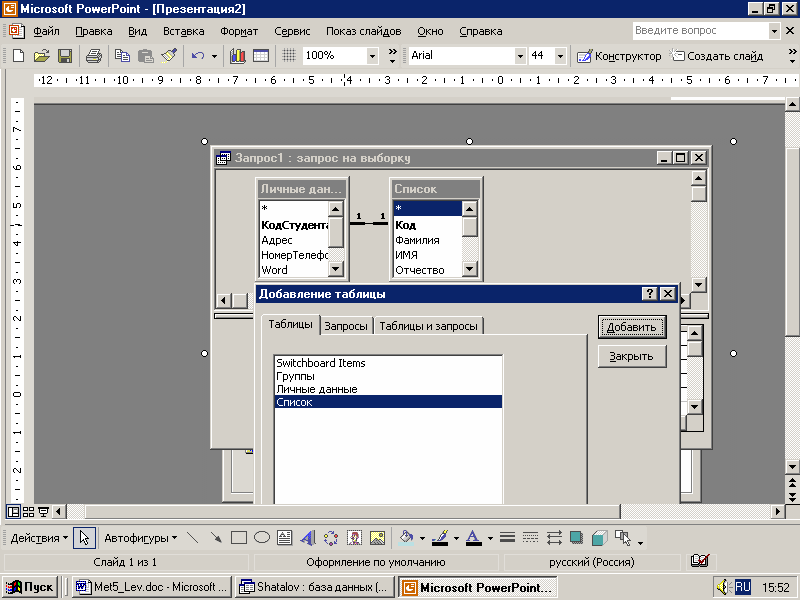Viewport: 800px width, 600px height.
Task: Activate the Format Painter brush
Action: 169,56
